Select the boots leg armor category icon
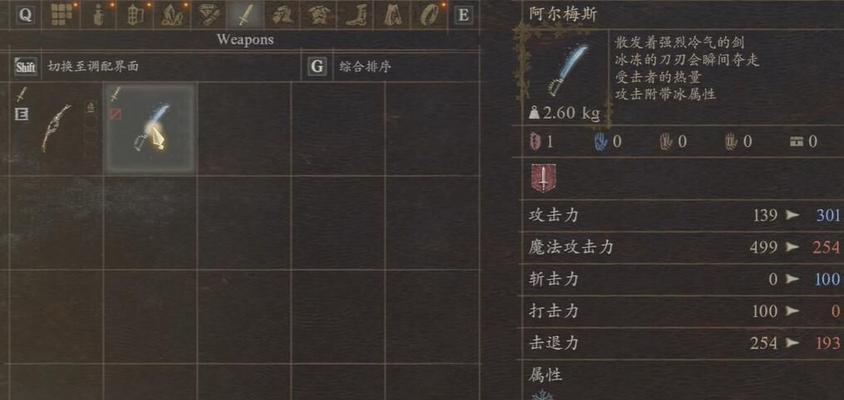The height and width of the screenshot is (400, 844). [354, 14]
